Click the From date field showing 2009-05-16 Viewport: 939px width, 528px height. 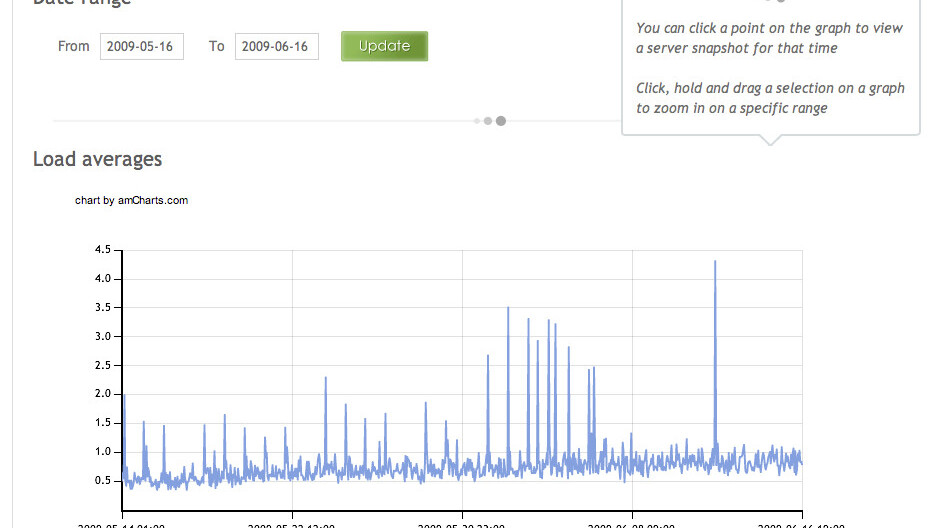(141, 46)
